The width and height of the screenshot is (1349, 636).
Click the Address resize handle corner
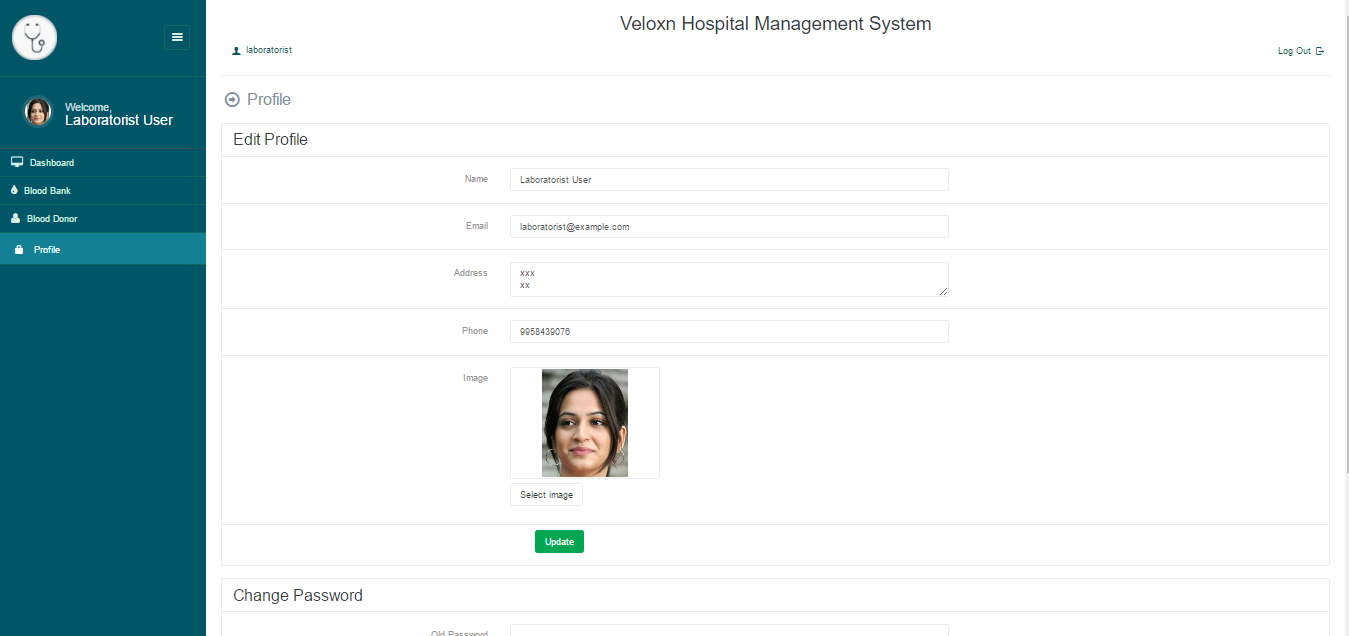943,291
